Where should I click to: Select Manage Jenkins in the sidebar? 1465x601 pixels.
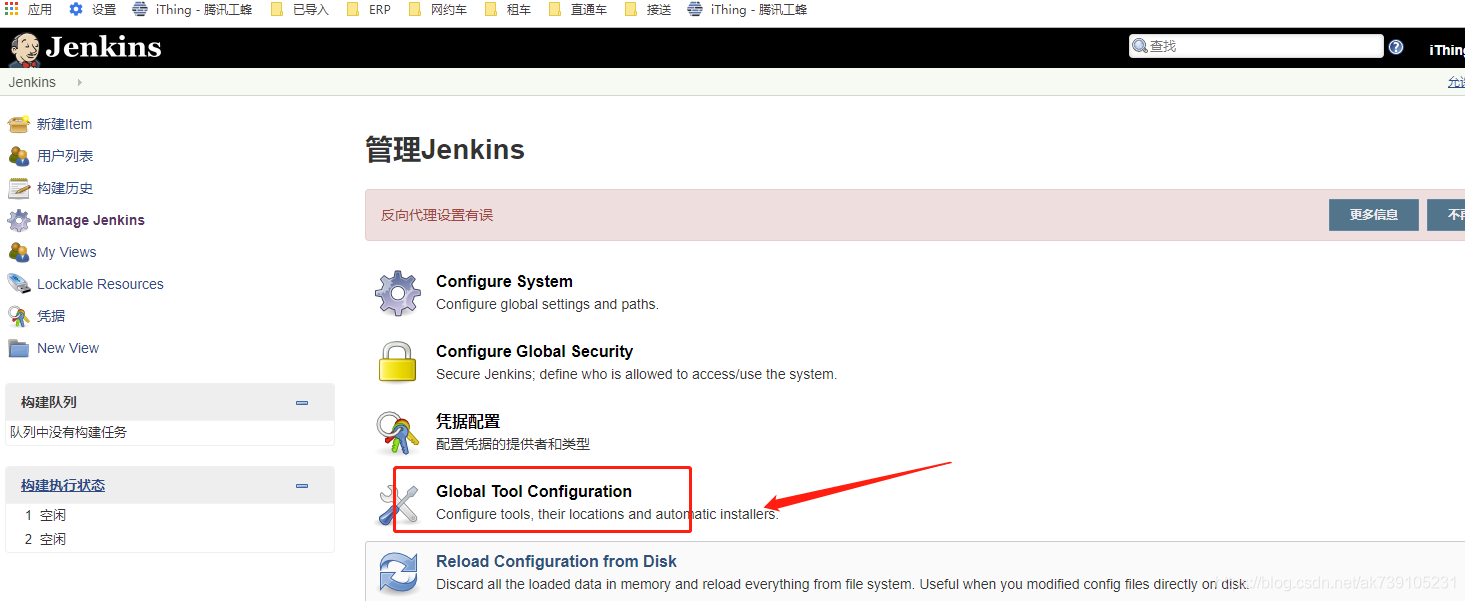[91, 220]
